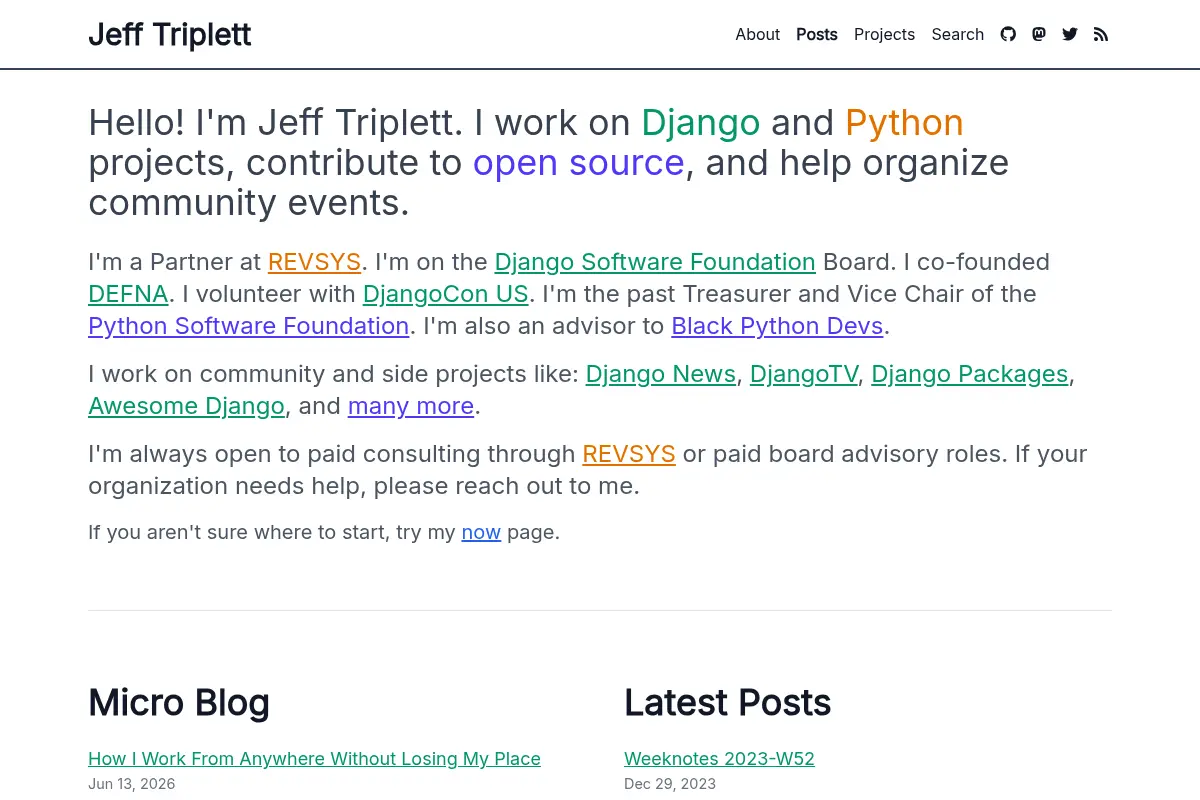Visit the Twitter bird icon
Viewport: 1200px width, 800px height.
click(x=1070, y=34)
